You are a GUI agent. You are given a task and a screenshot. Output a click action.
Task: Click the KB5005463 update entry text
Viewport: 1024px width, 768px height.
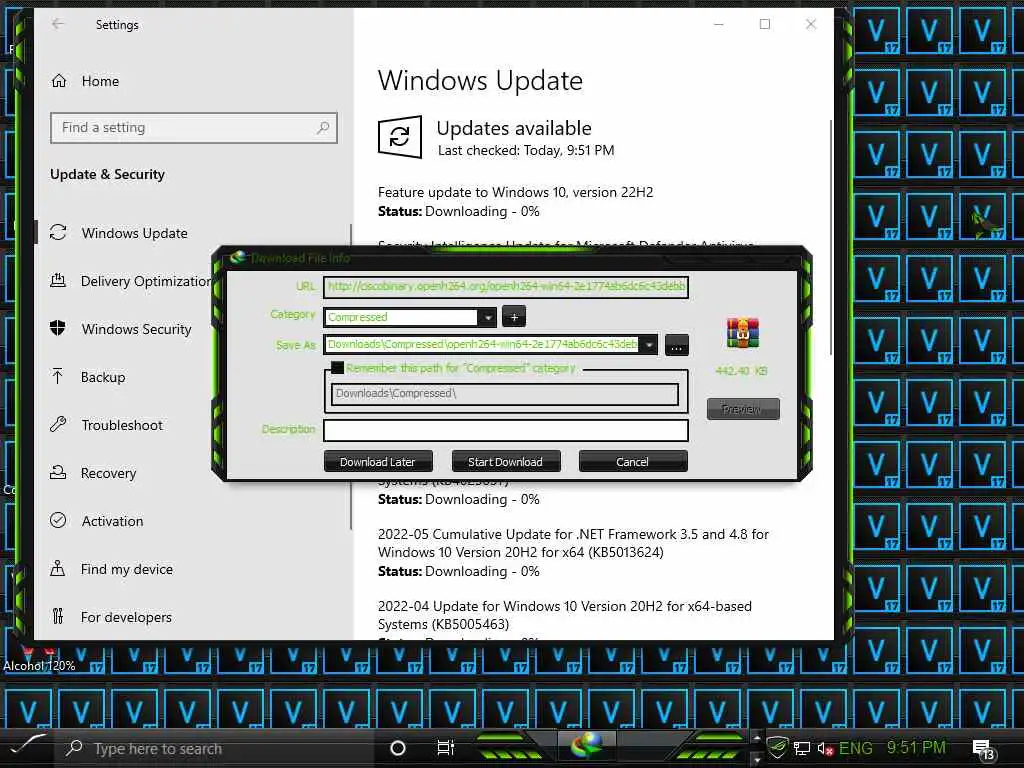point(564,615)
